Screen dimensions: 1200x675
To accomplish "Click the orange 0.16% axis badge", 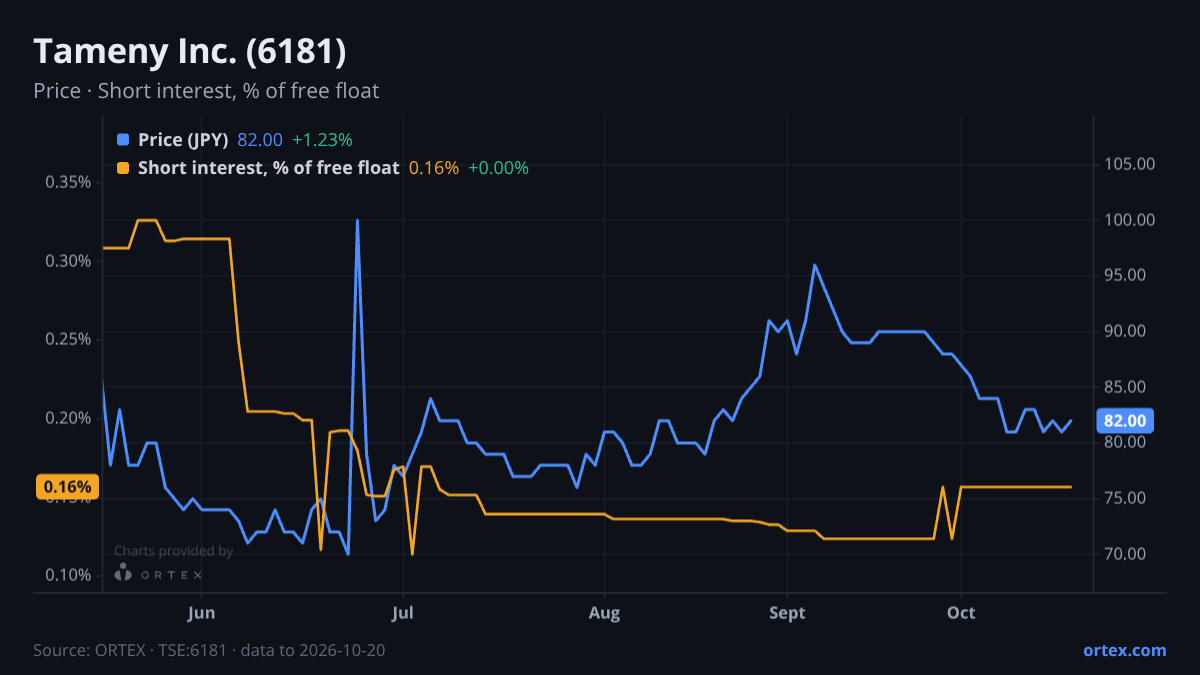I will (x=68, y=487).
